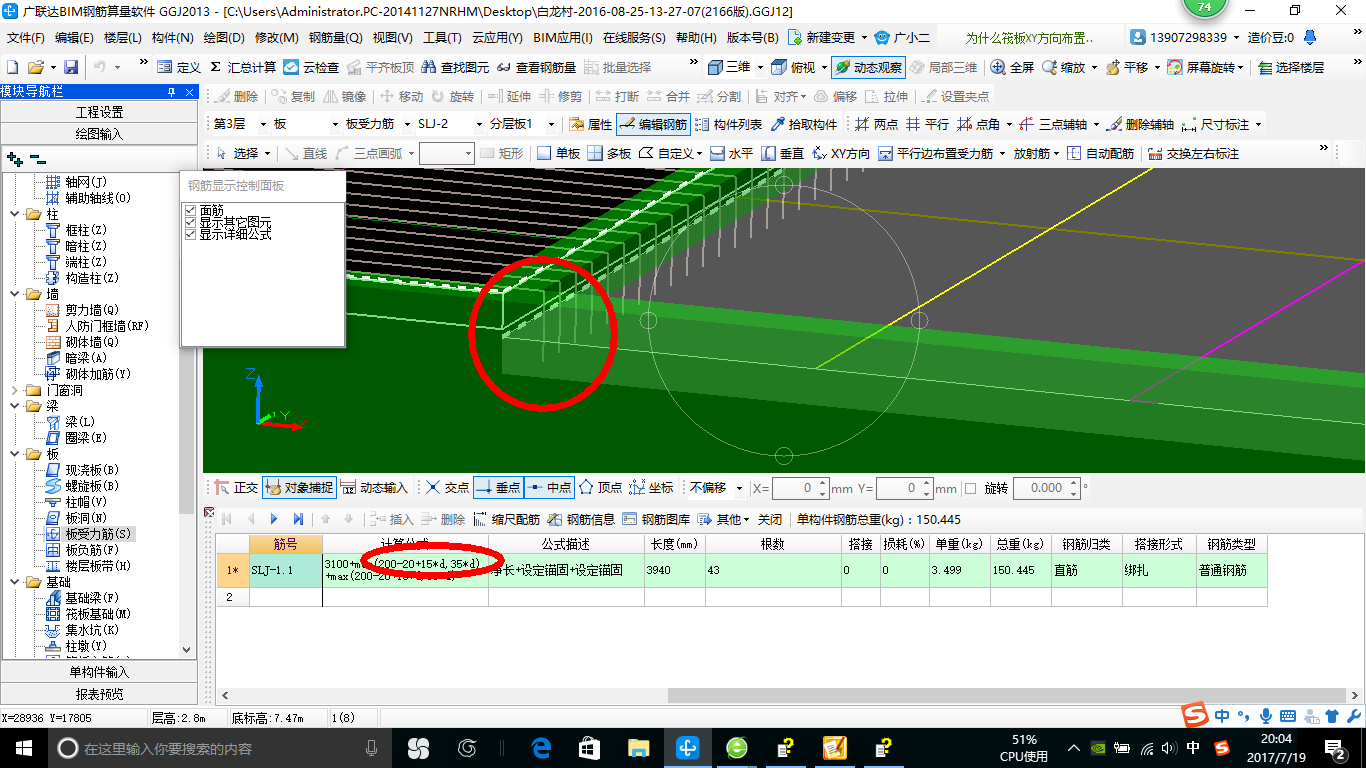
Task: Click 垂直 vertical rebar tool
Action: (x=782, y=153)
